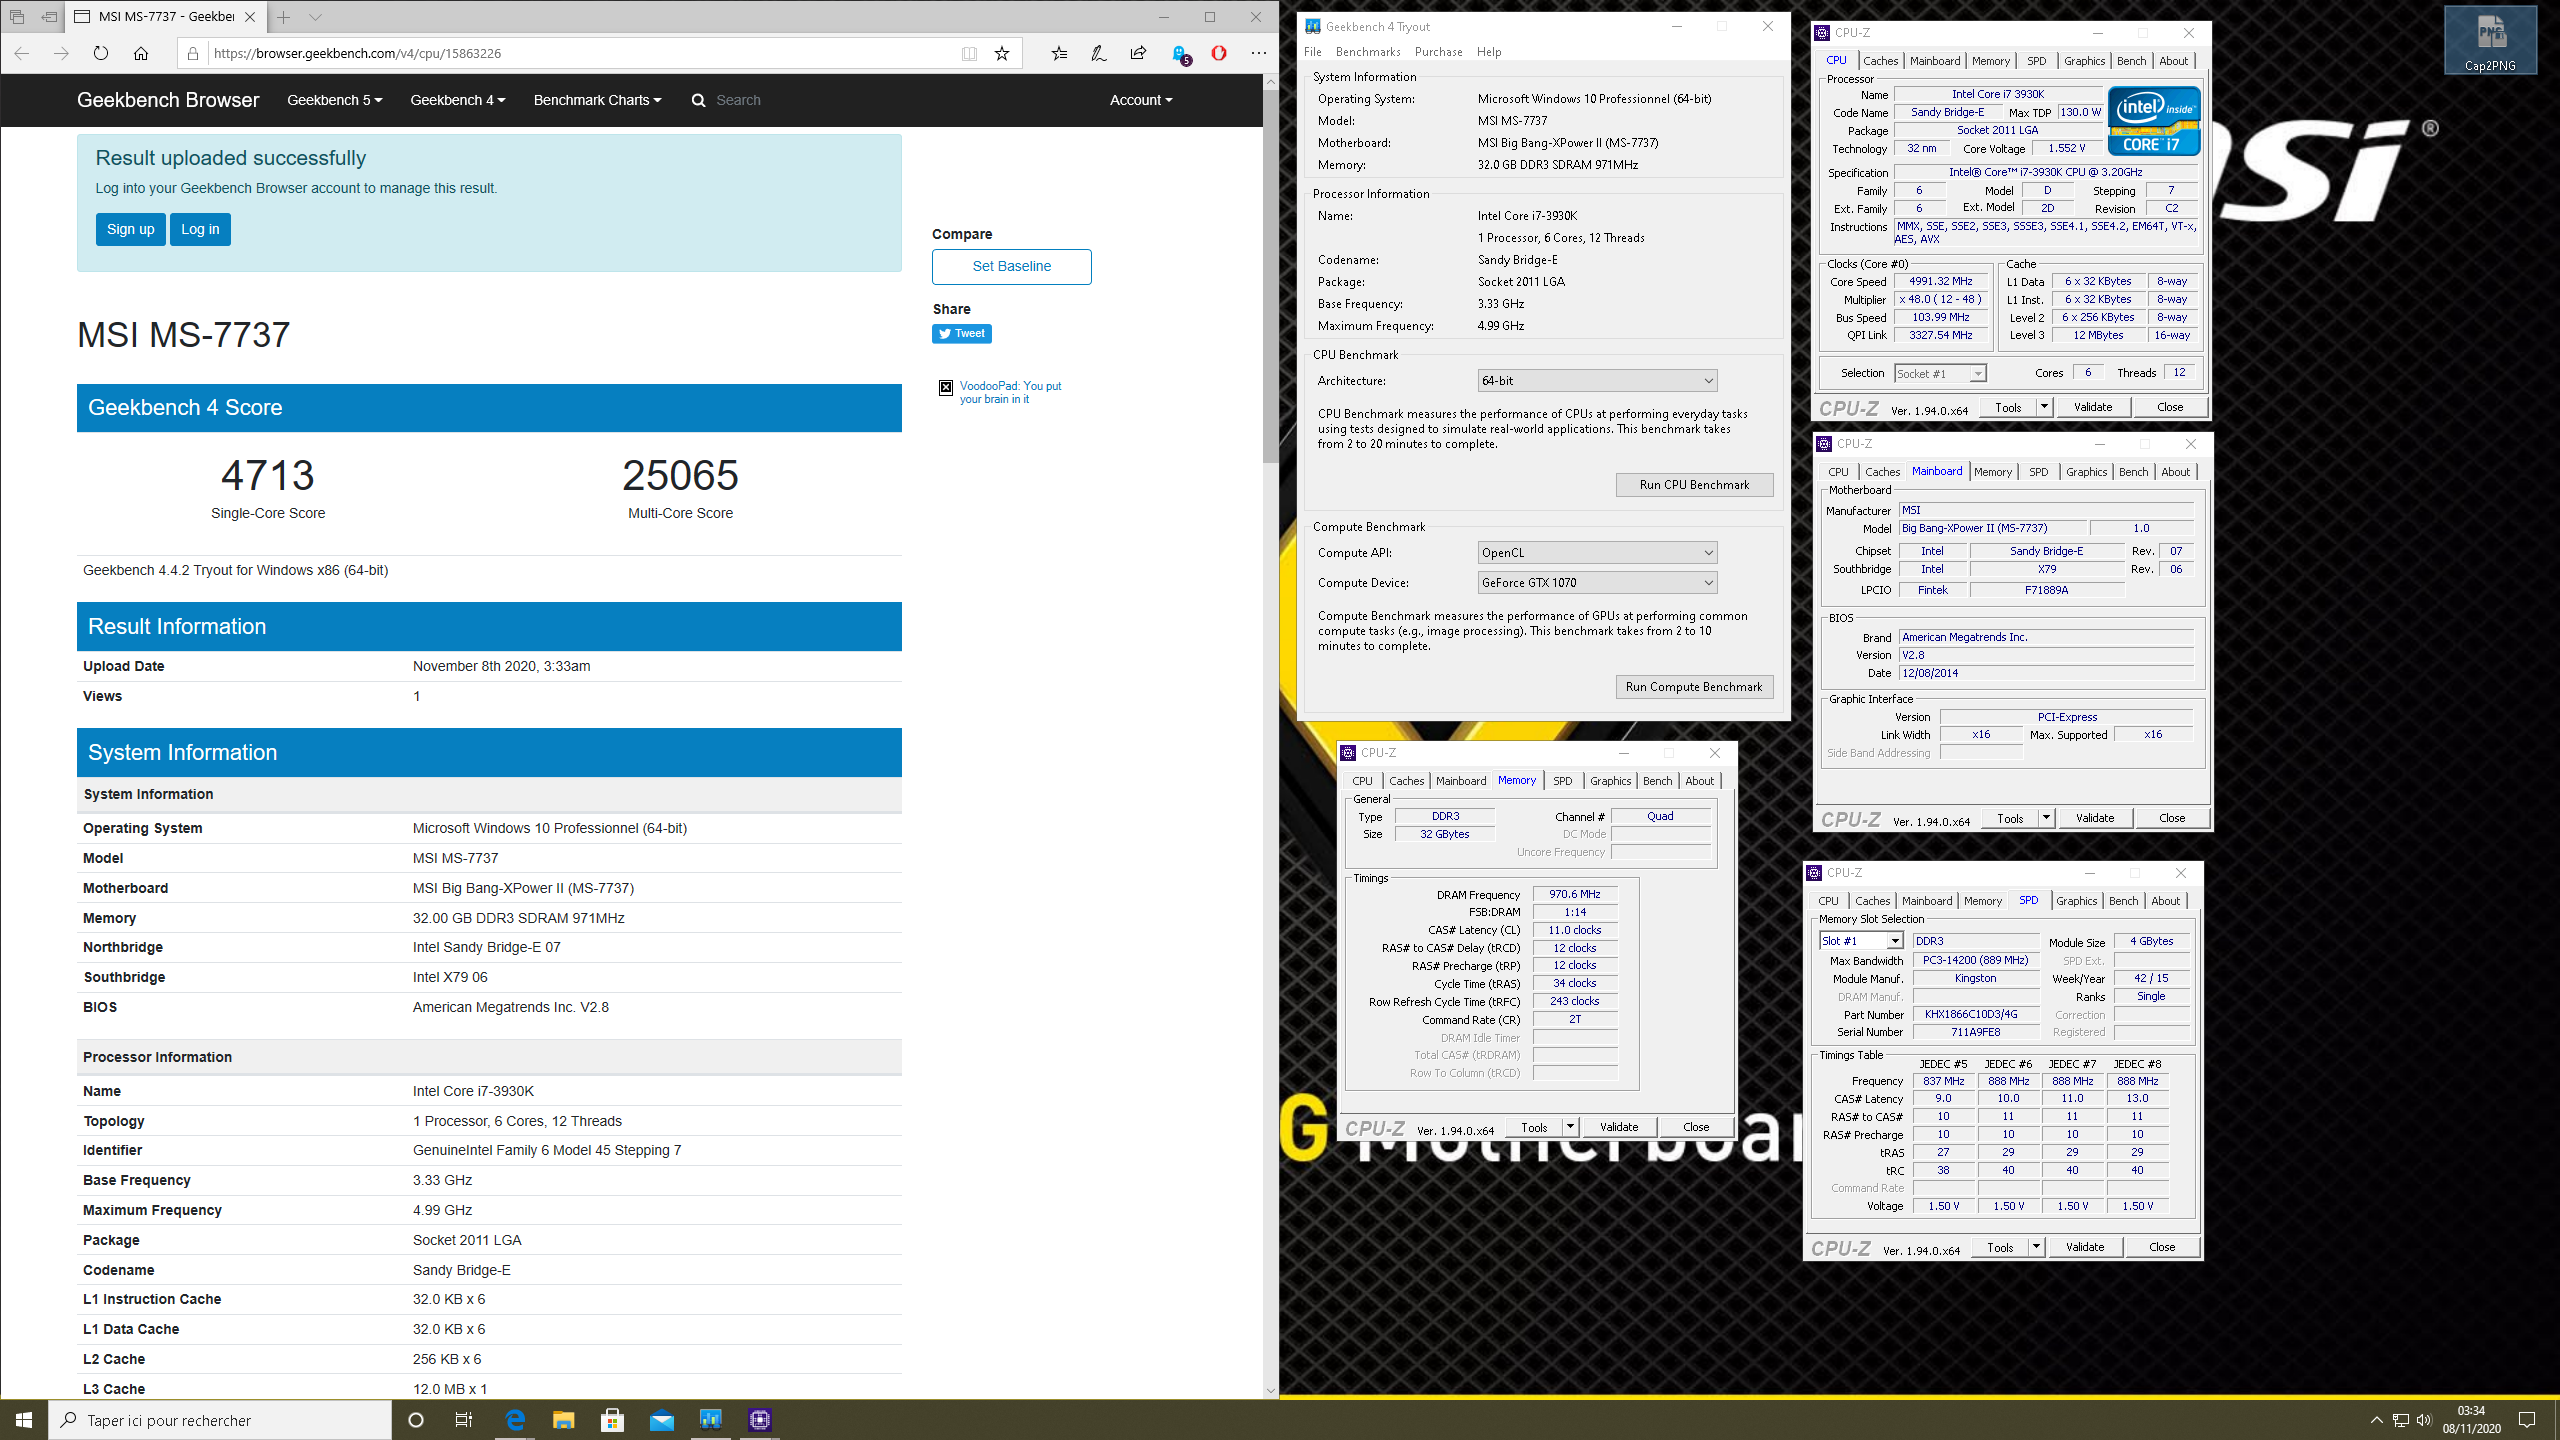The width and height of the screenshot is (2560, 1440).
Task: Click Close in CPU-Z SPD window
Action: tap(2161, 1247)
